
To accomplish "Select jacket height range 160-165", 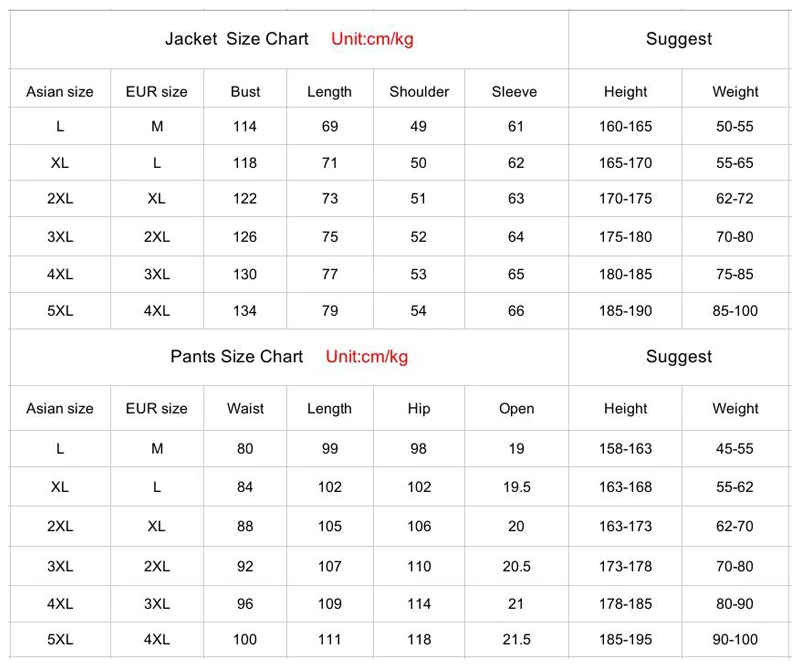I will [x=625, y=127].
